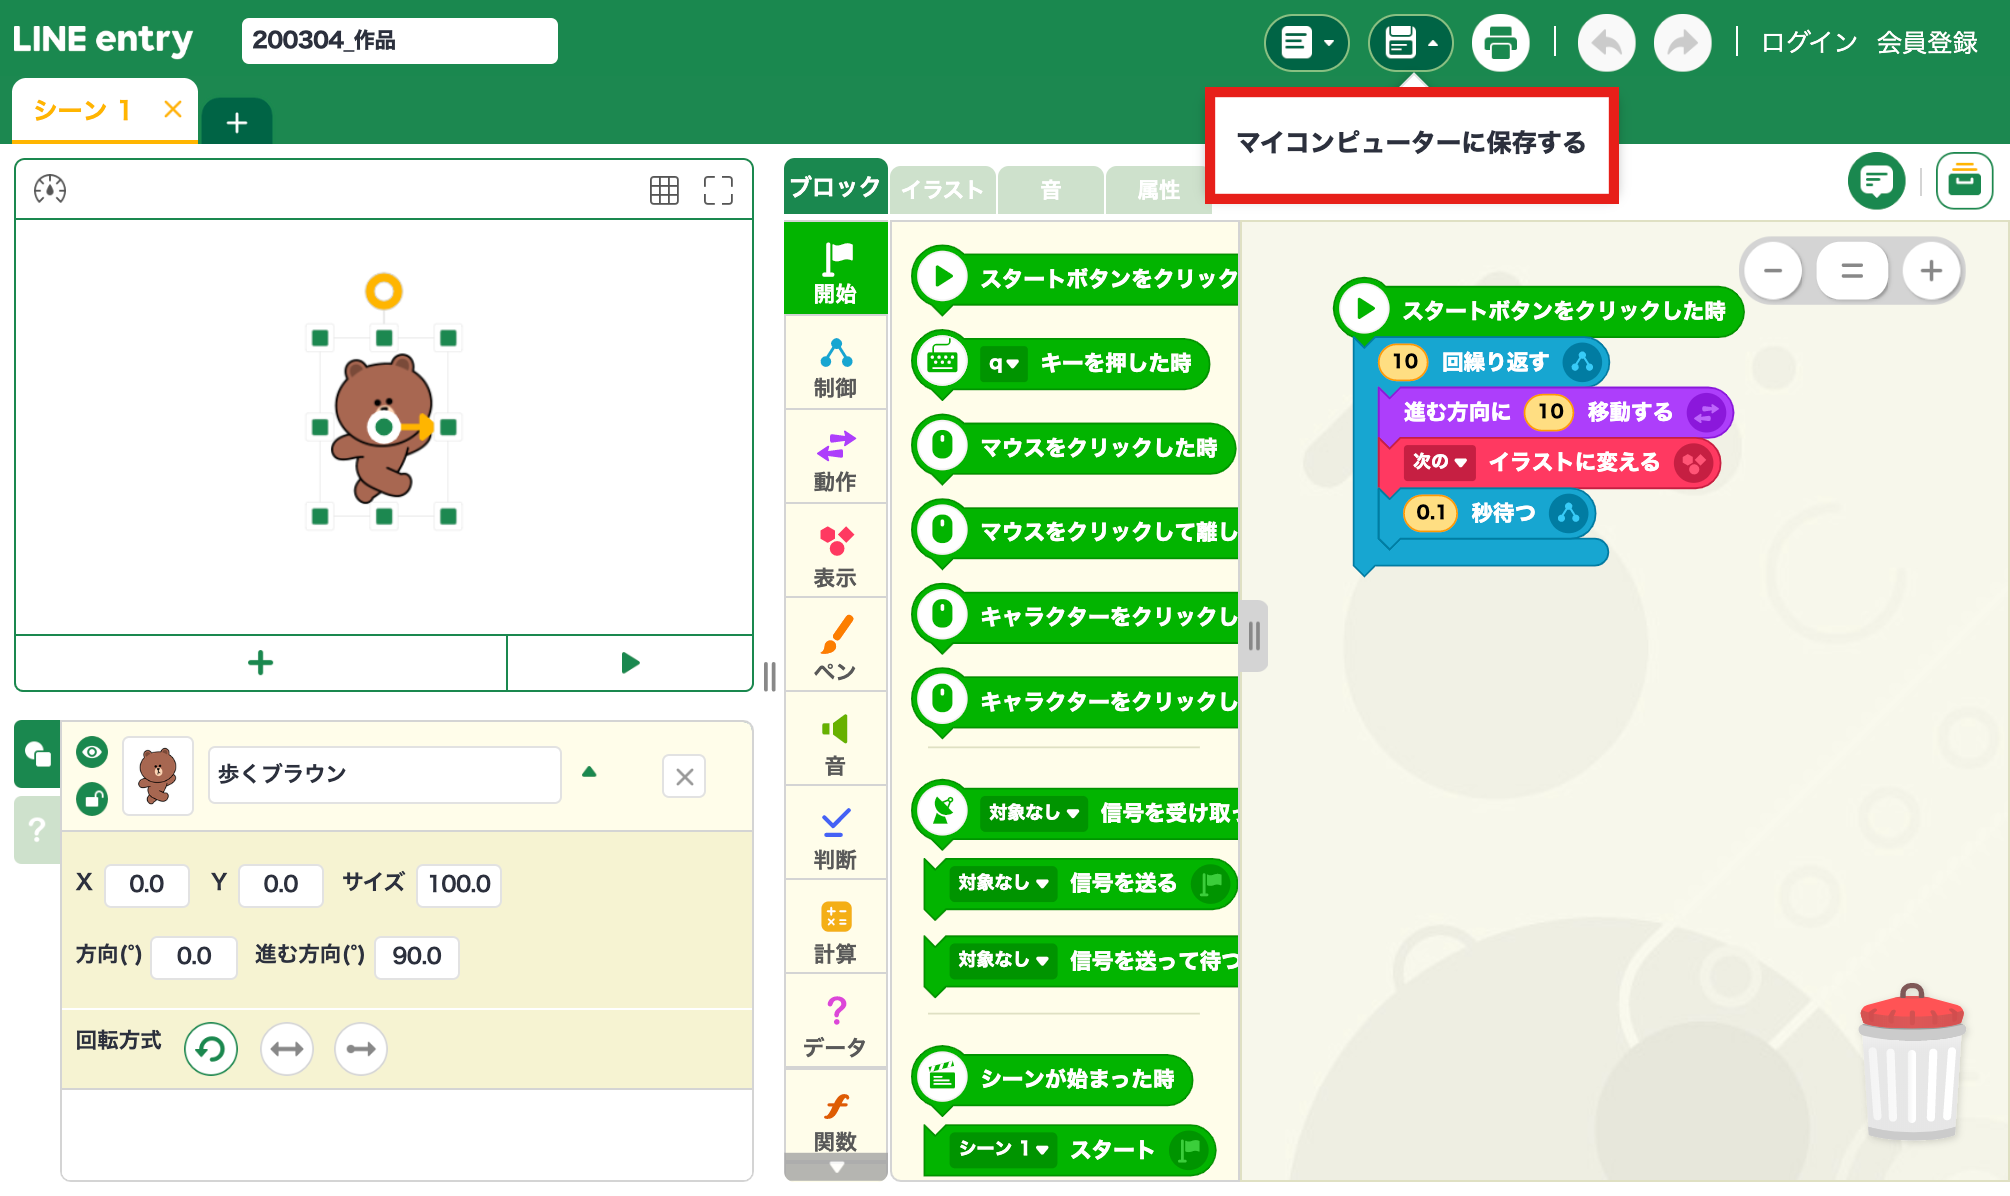Open the save menu dropdown
The width and height of the screenshot is (2010, 1196).
pos(1410,43)
